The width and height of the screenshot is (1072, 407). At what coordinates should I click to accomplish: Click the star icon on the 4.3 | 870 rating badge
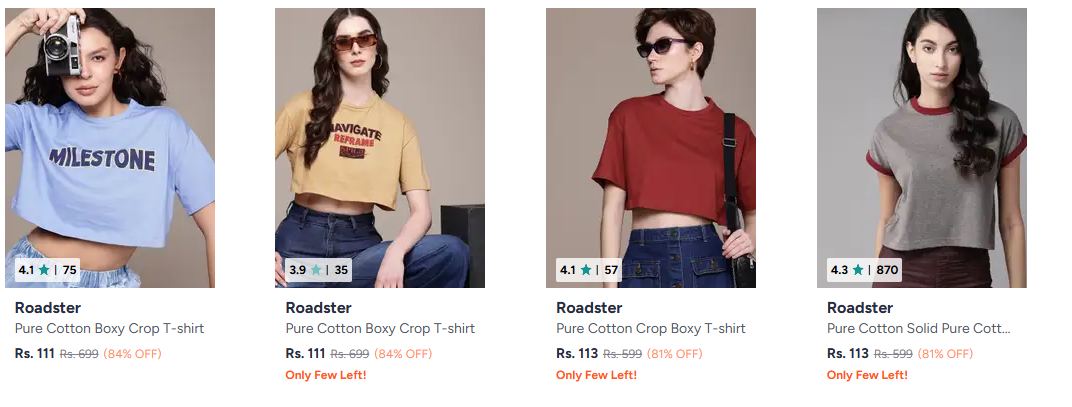point(857,270)
